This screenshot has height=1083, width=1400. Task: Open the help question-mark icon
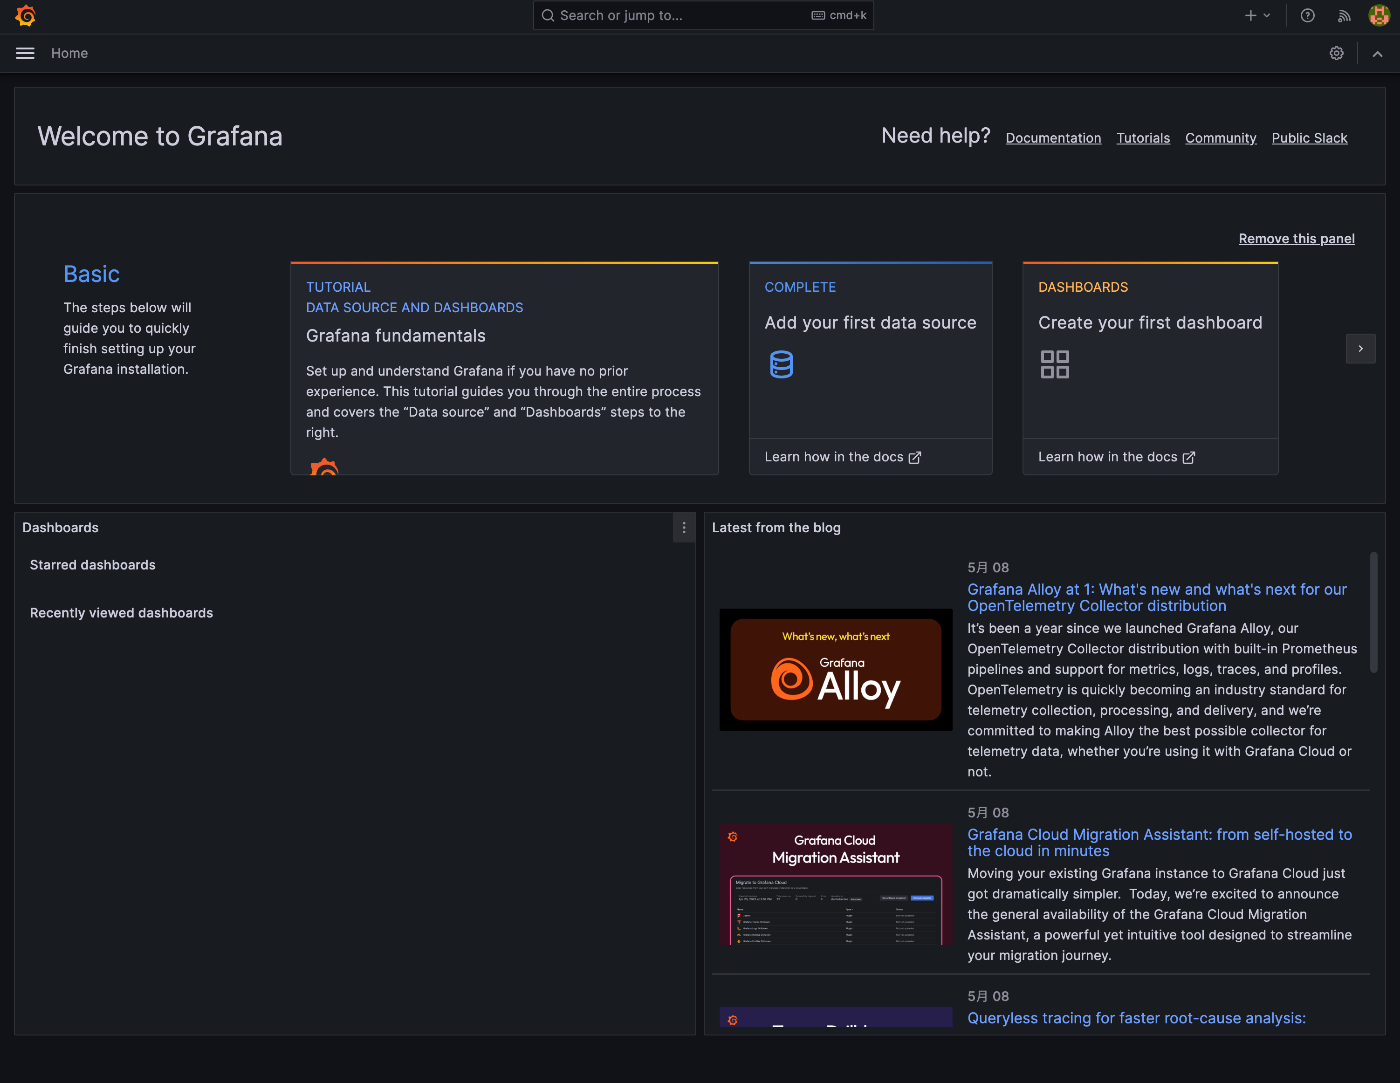tap(1308, 15)
